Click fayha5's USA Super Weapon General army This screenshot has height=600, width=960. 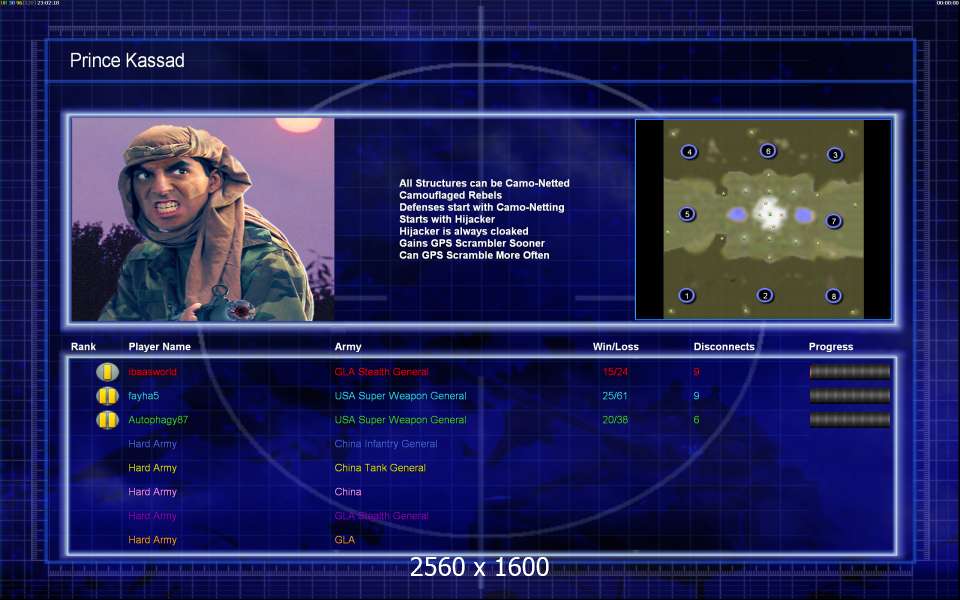coord(400,396)
